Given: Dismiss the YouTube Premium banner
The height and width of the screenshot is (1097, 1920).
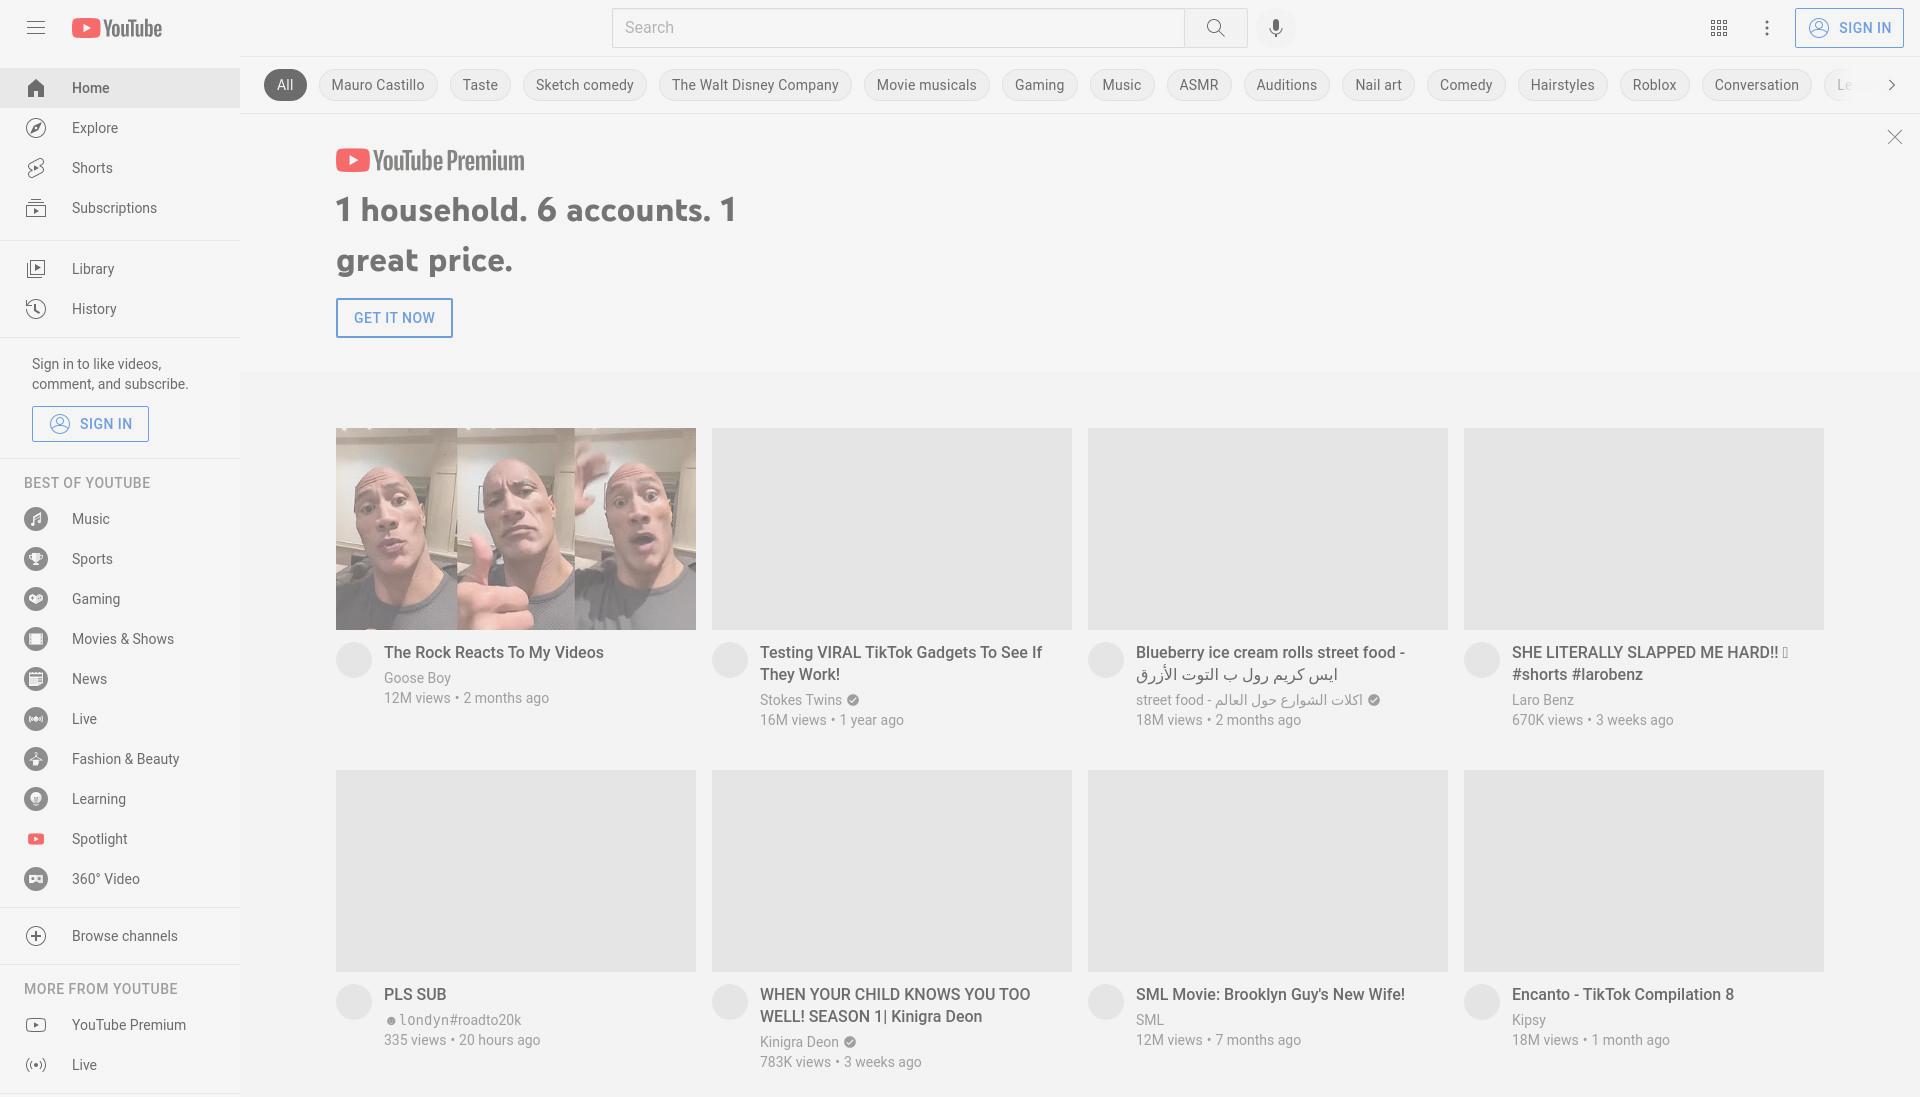Looking at the screenshot, I should point(1894,137).
